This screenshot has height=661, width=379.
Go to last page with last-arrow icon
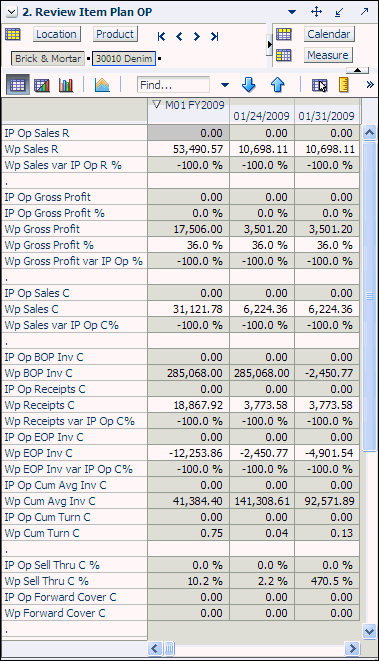click(x=215, y=37)
